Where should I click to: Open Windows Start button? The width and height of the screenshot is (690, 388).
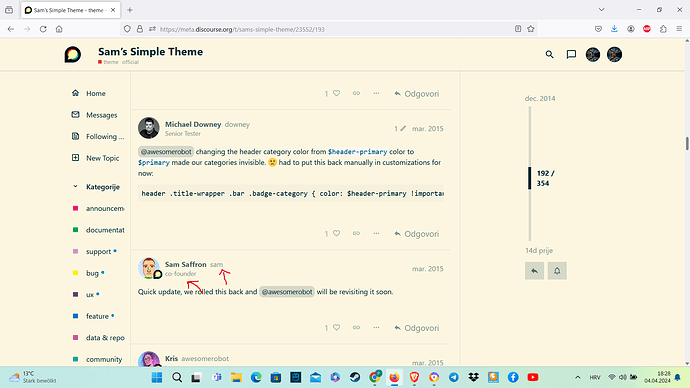157,377
